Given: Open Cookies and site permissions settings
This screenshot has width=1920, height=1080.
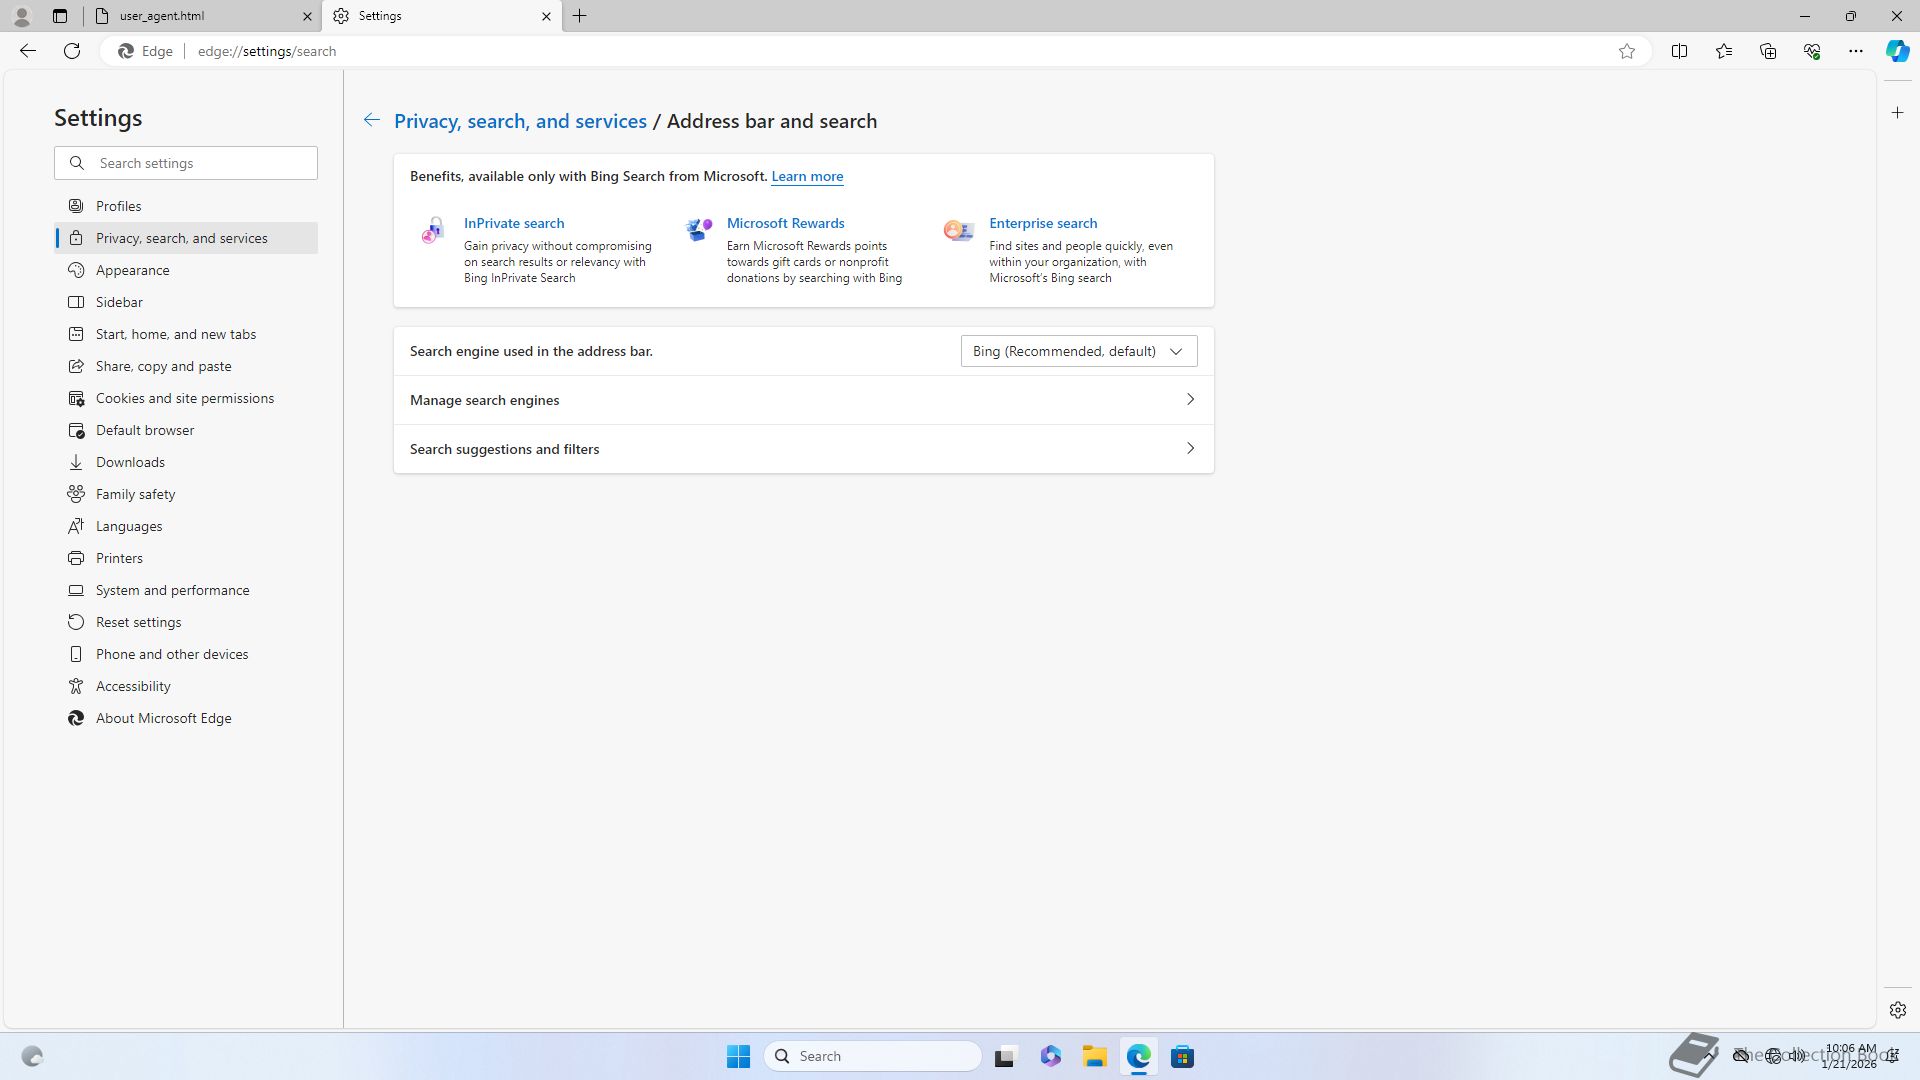Looking at the screenshot, I should (x=185, y=398).
